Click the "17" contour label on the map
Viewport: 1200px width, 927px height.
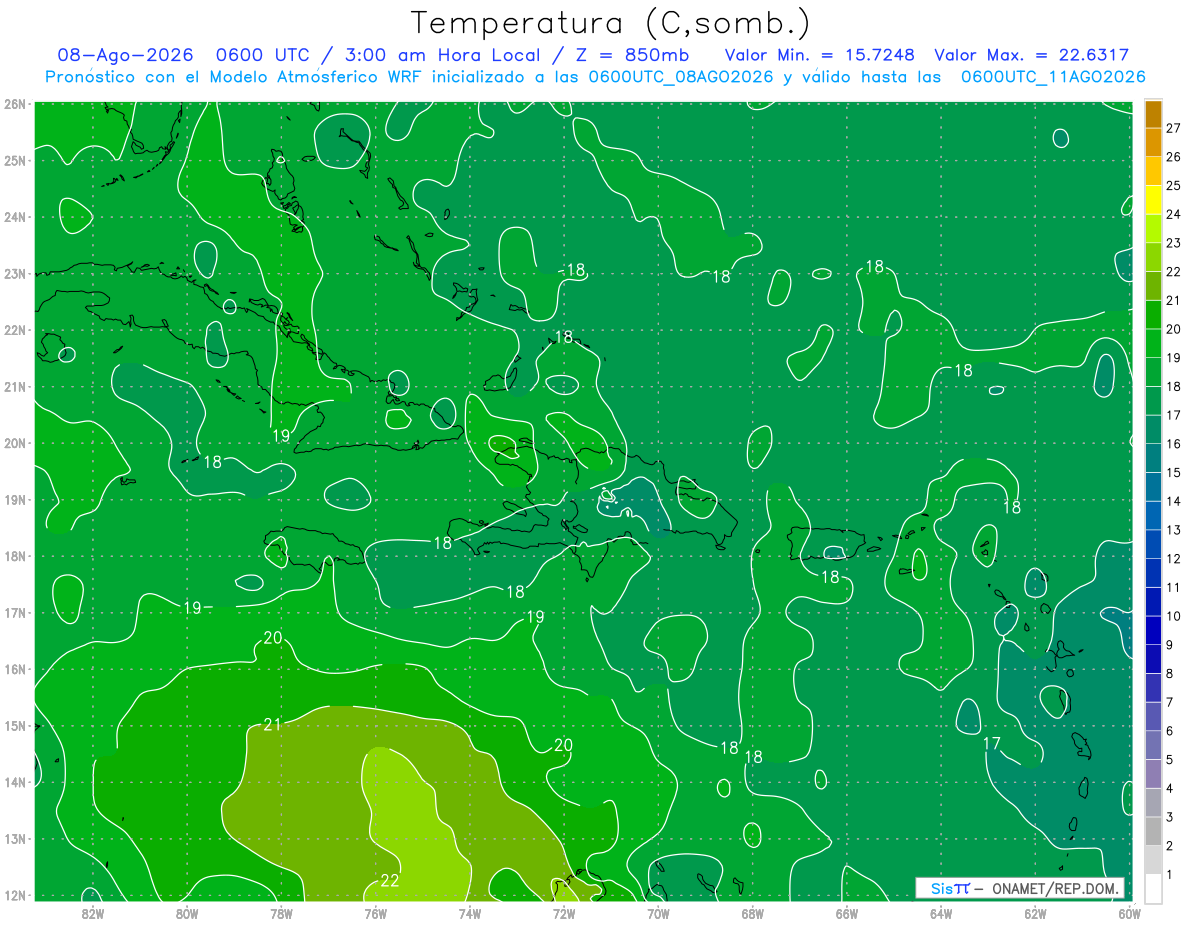click(x=992, y=743)
